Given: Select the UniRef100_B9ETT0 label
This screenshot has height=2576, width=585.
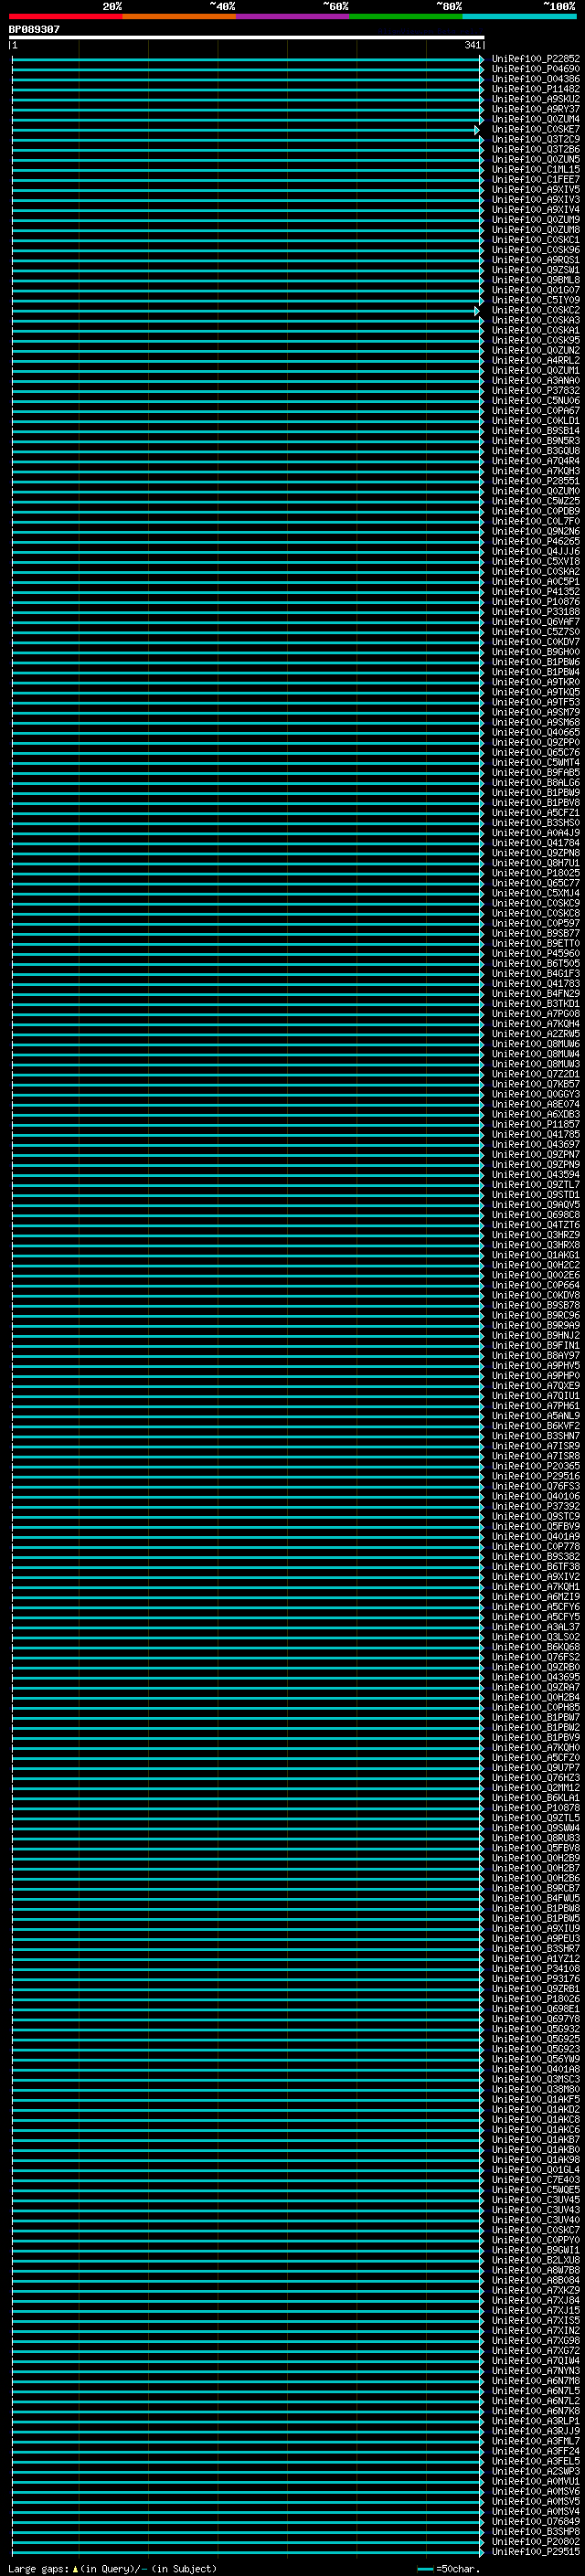Looking at the screenshot, I should click(536, 944).
